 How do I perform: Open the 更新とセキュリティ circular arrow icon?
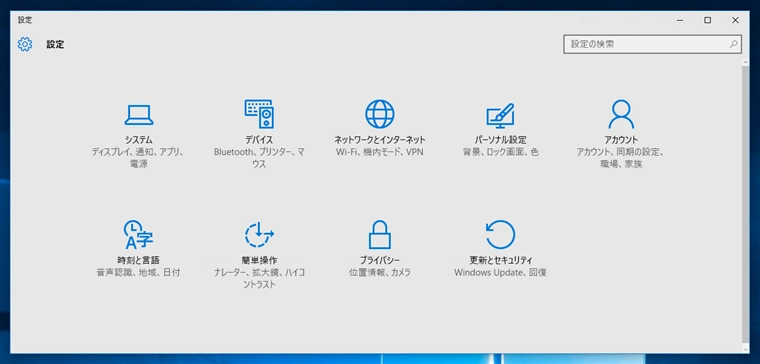tap(500, 235)
